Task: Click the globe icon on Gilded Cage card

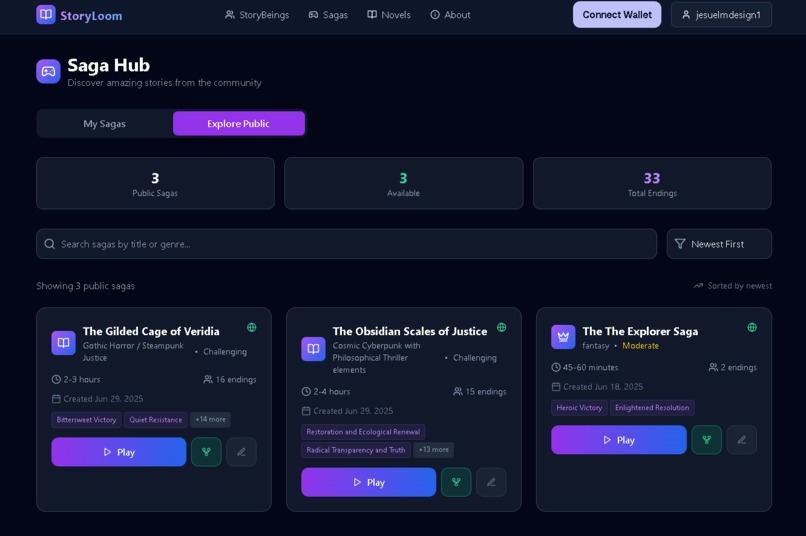Action: click(x=251, y=327)
